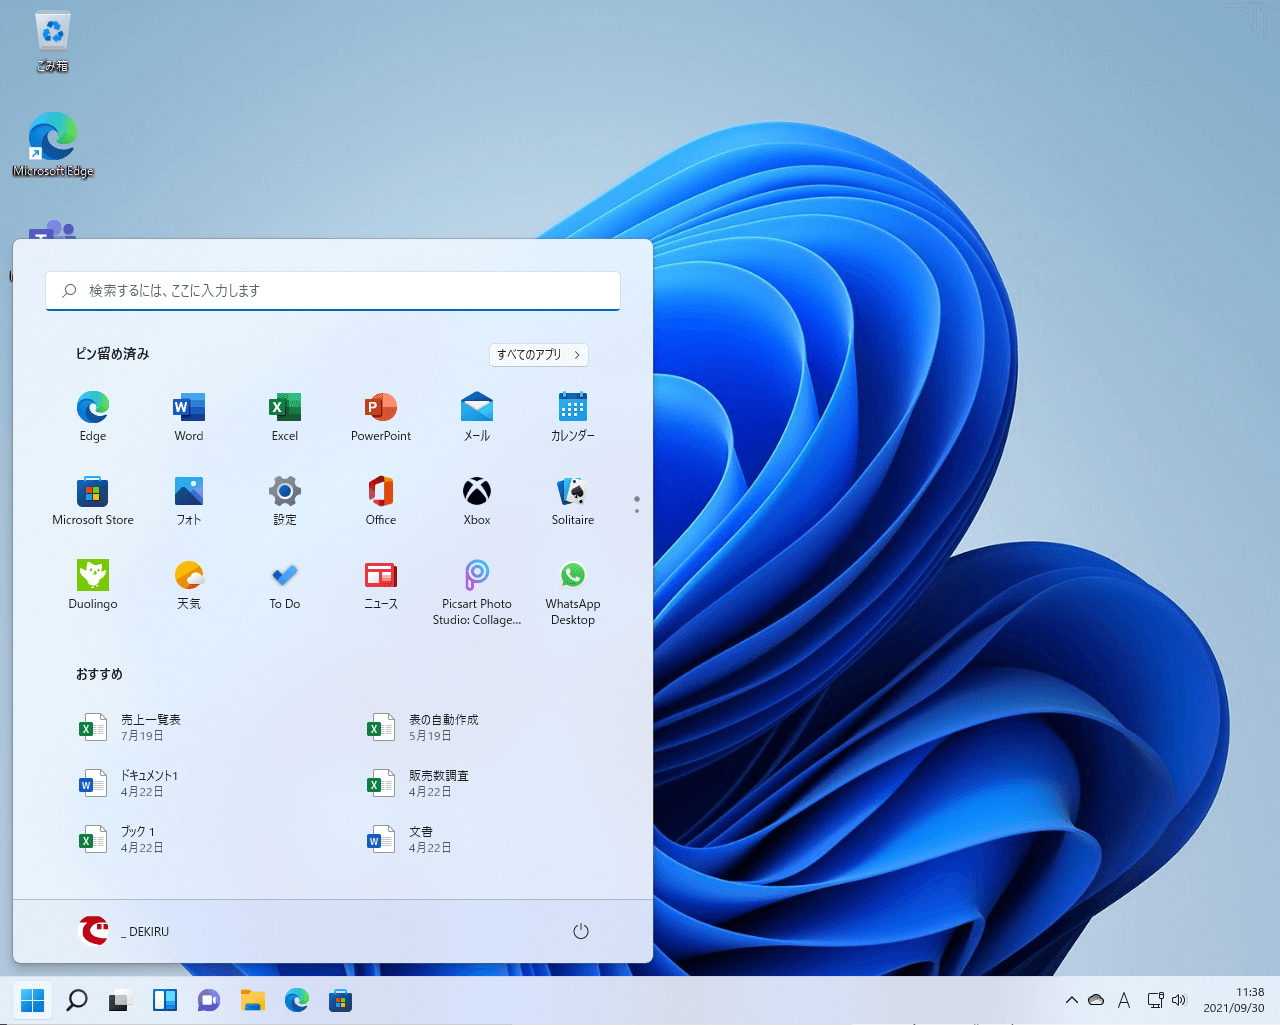The image size is (1280, 1025).
Task: Open taskbar search magnifier
Action: click(x=76, y=1000)
